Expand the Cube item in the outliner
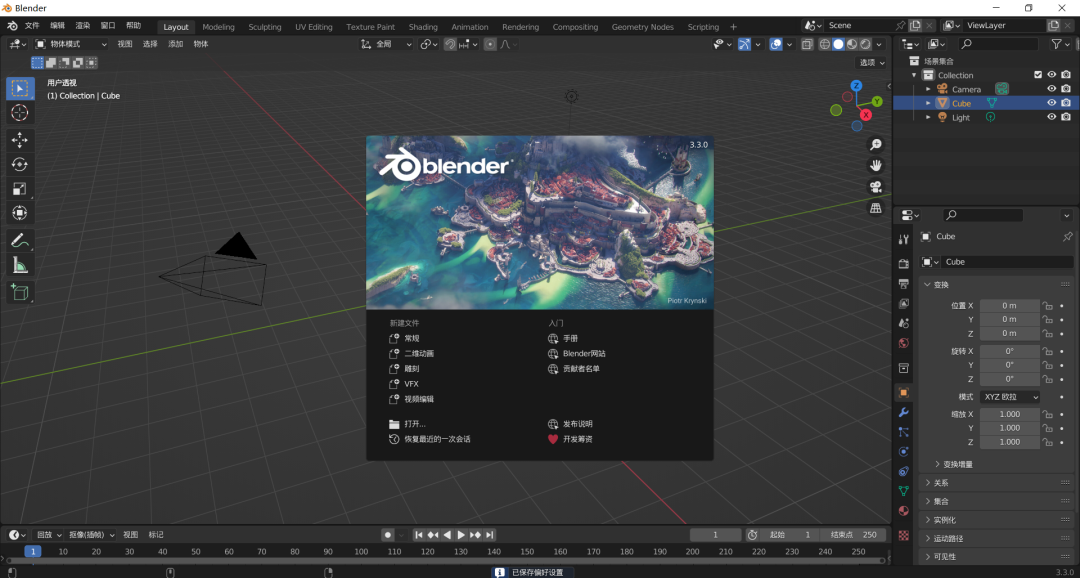1080x578 pixels. (928, 103)
